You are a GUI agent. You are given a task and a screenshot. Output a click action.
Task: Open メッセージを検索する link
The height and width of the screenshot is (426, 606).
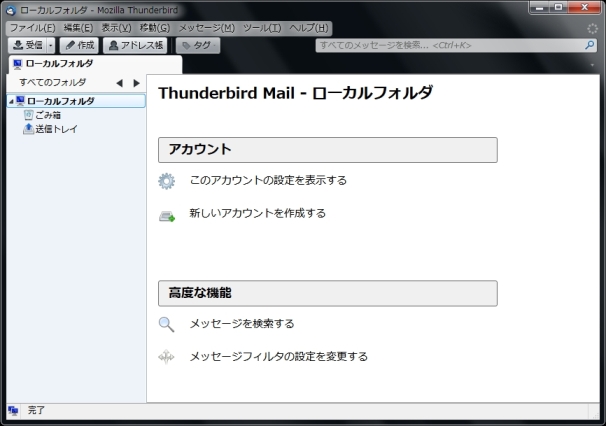(242, 323)
